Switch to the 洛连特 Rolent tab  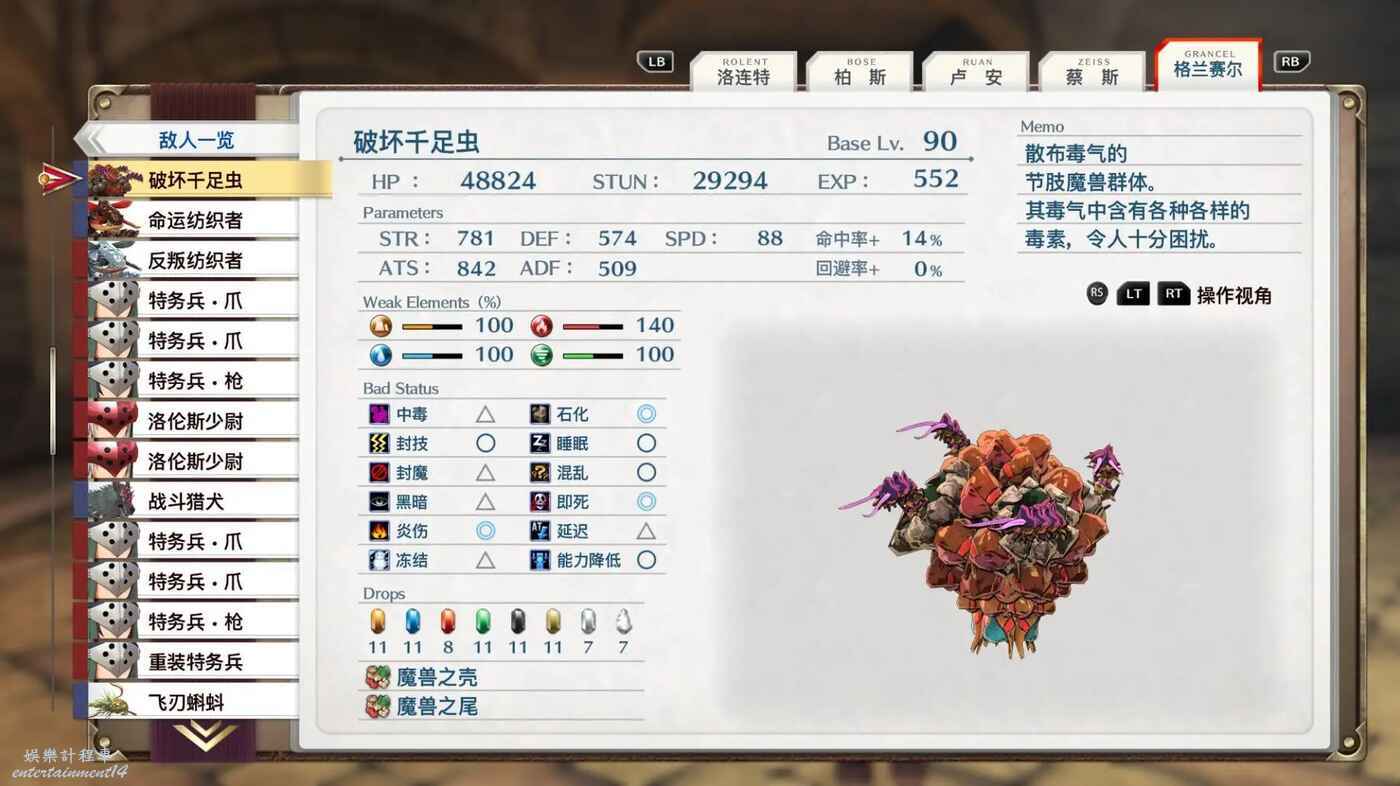click(x=744, y=72)
